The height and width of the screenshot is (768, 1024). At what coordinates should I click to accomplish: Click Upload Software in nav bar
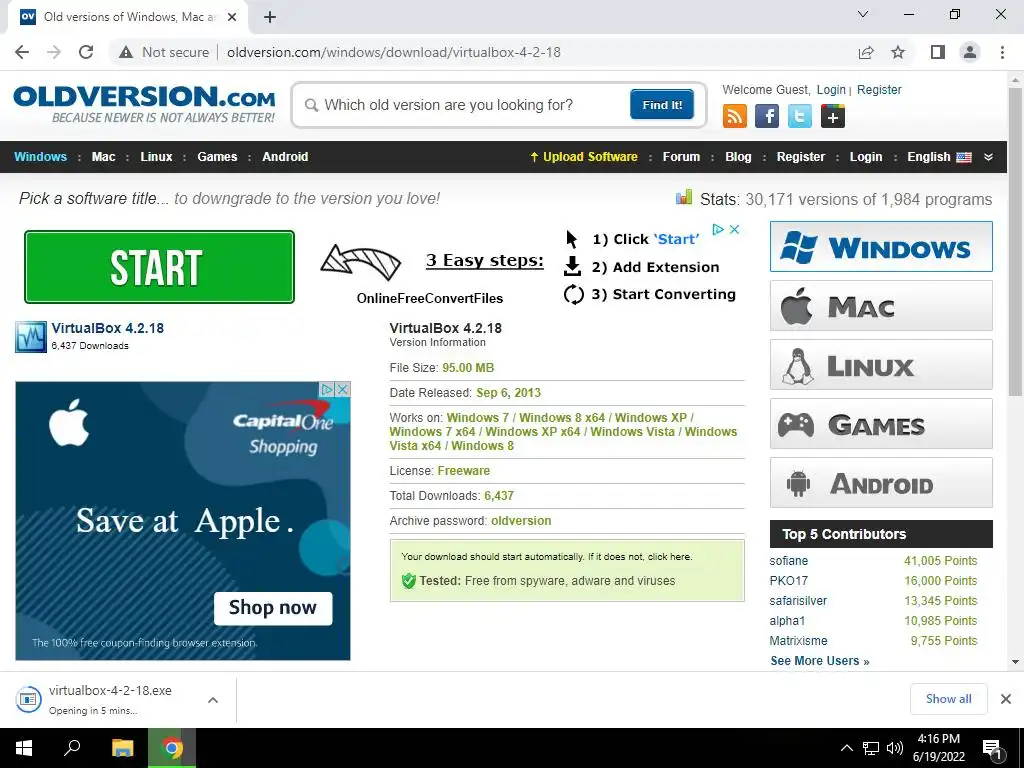pyautogui.click(x=583, y=157)
